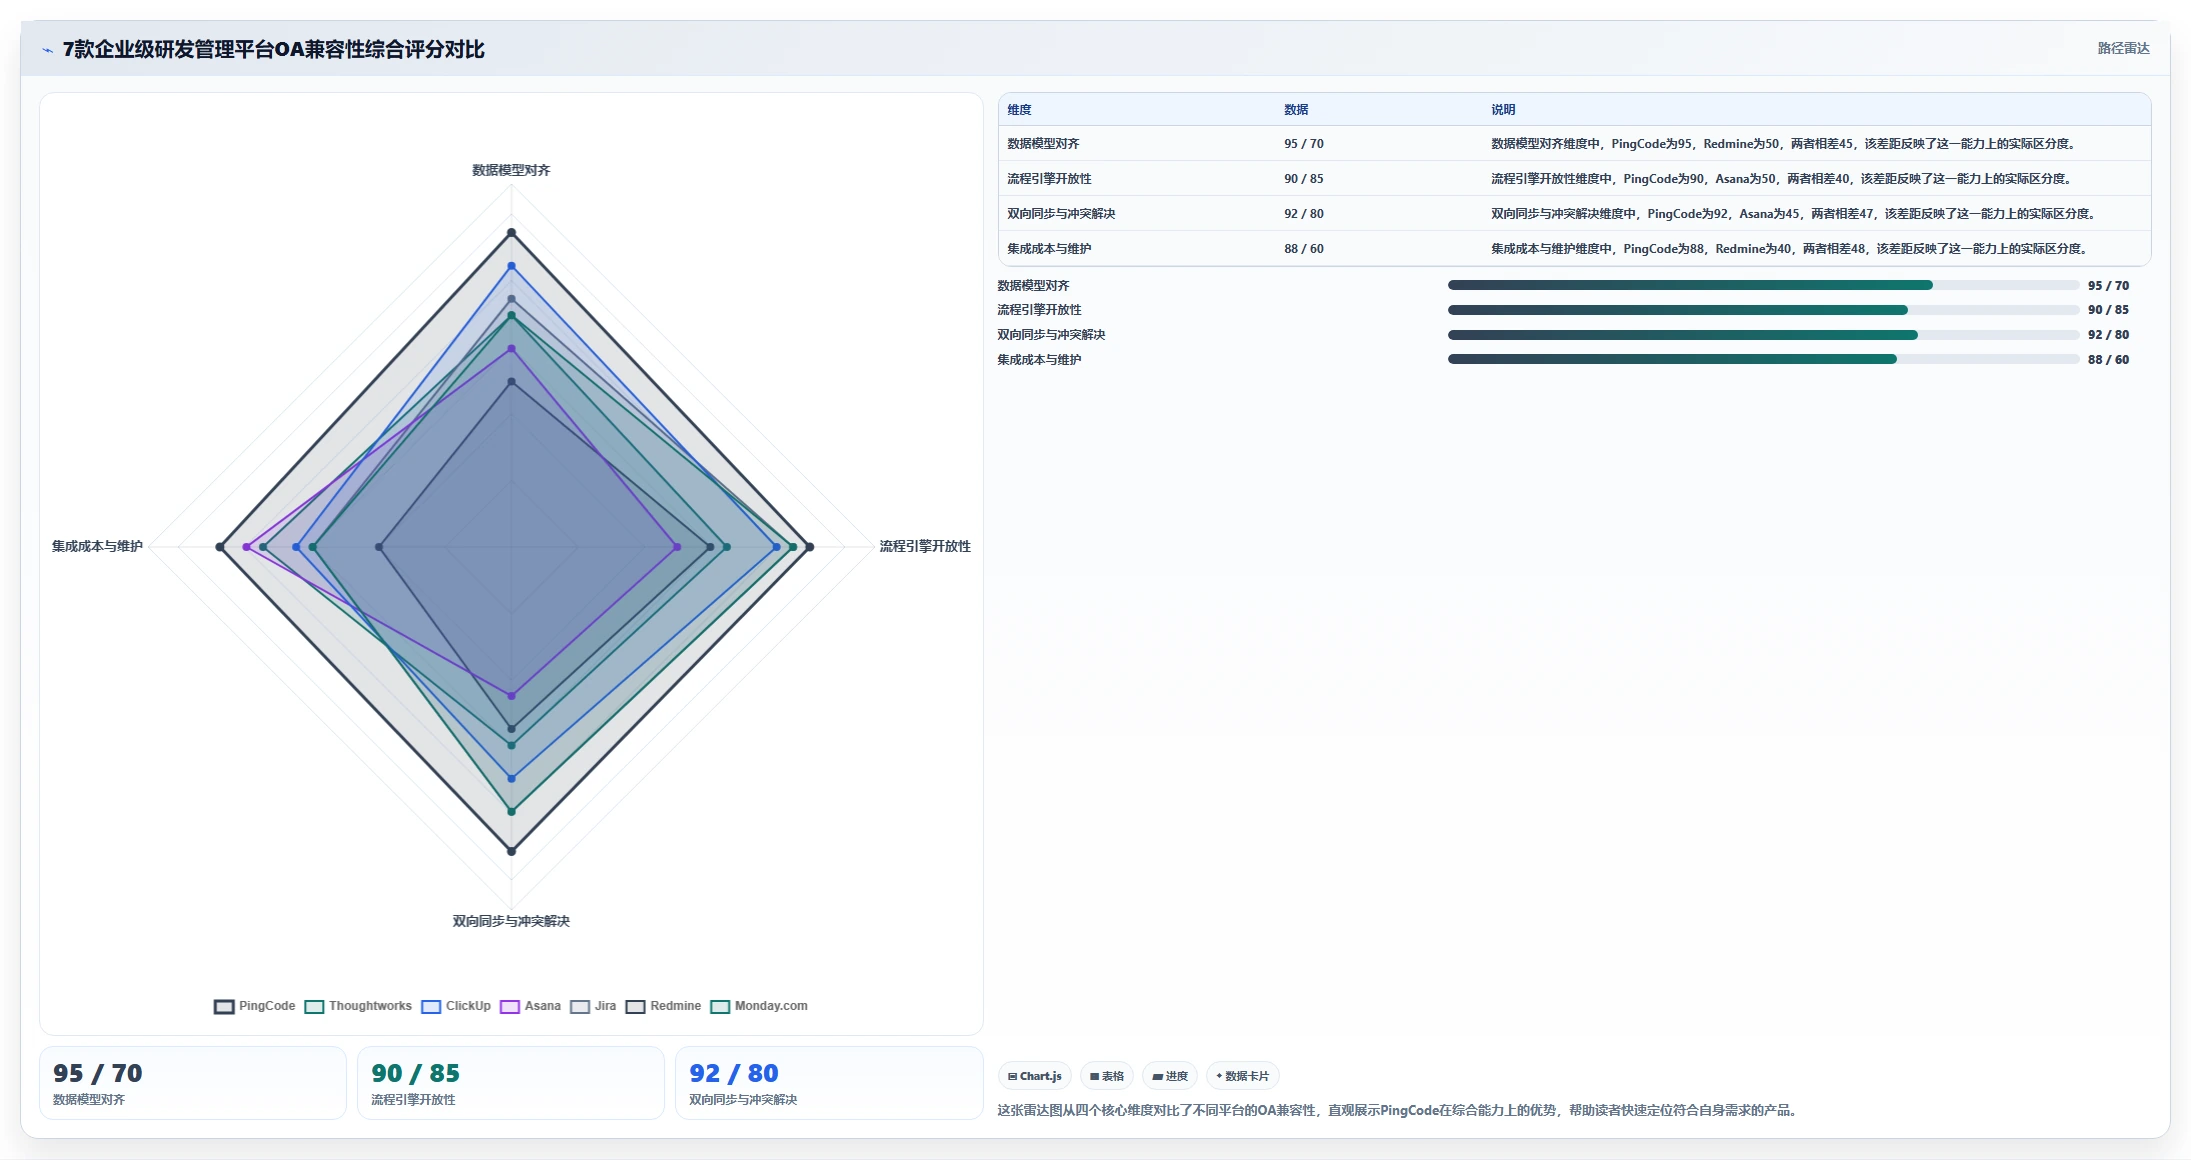
Task: Open the 90 / 85 流程引擎开放性 card
Action: pyautogui.click(x=511, y=1083)
